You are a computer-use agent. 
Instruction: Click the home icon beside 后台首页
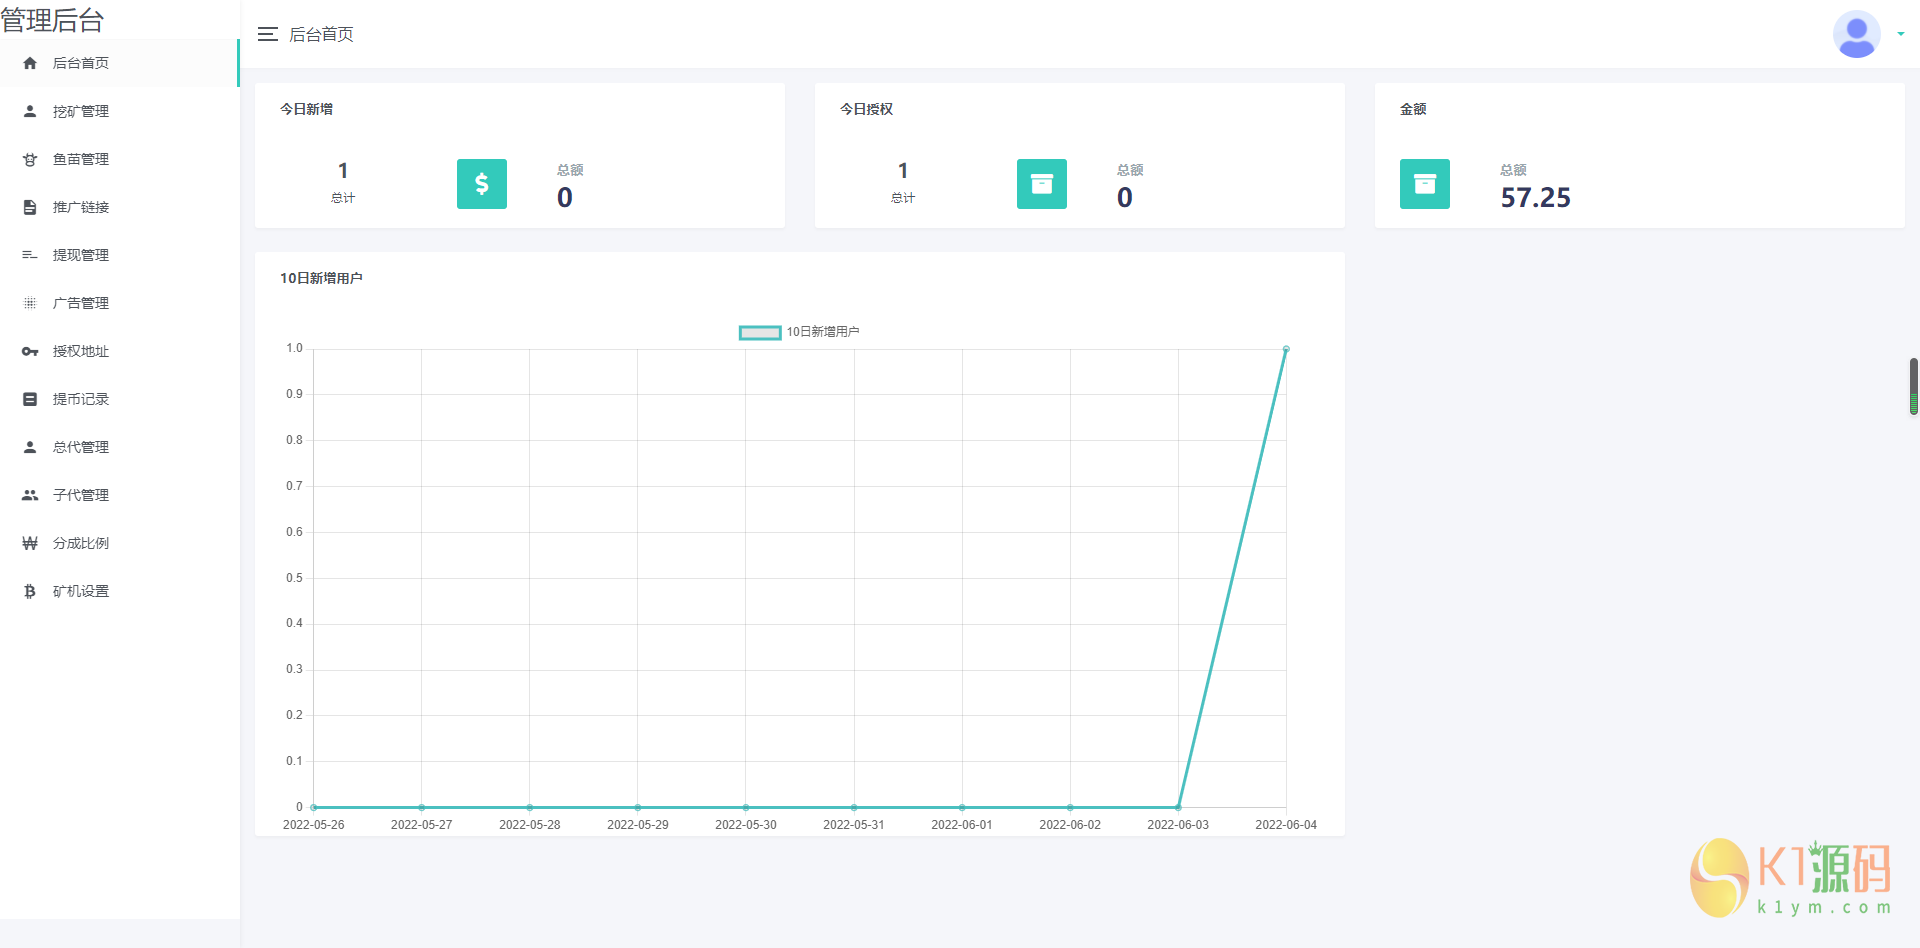[30, 63]
